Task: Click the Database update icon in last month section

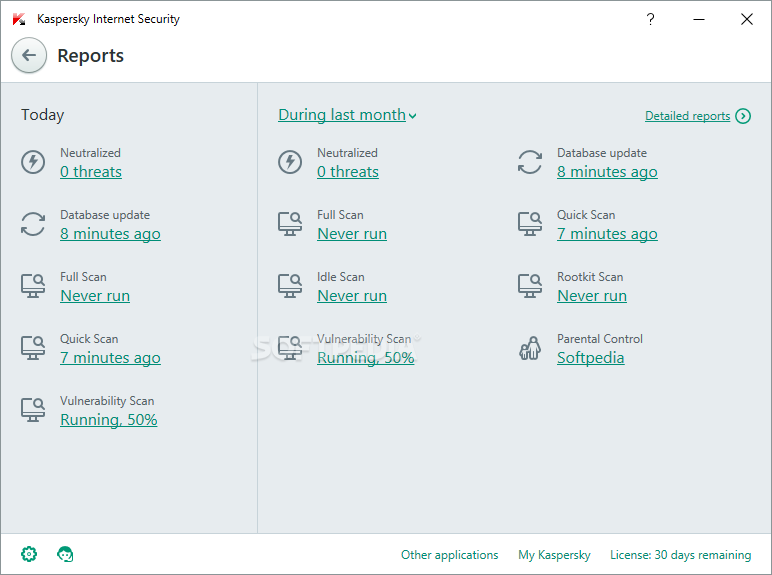Action: [530, 162]
